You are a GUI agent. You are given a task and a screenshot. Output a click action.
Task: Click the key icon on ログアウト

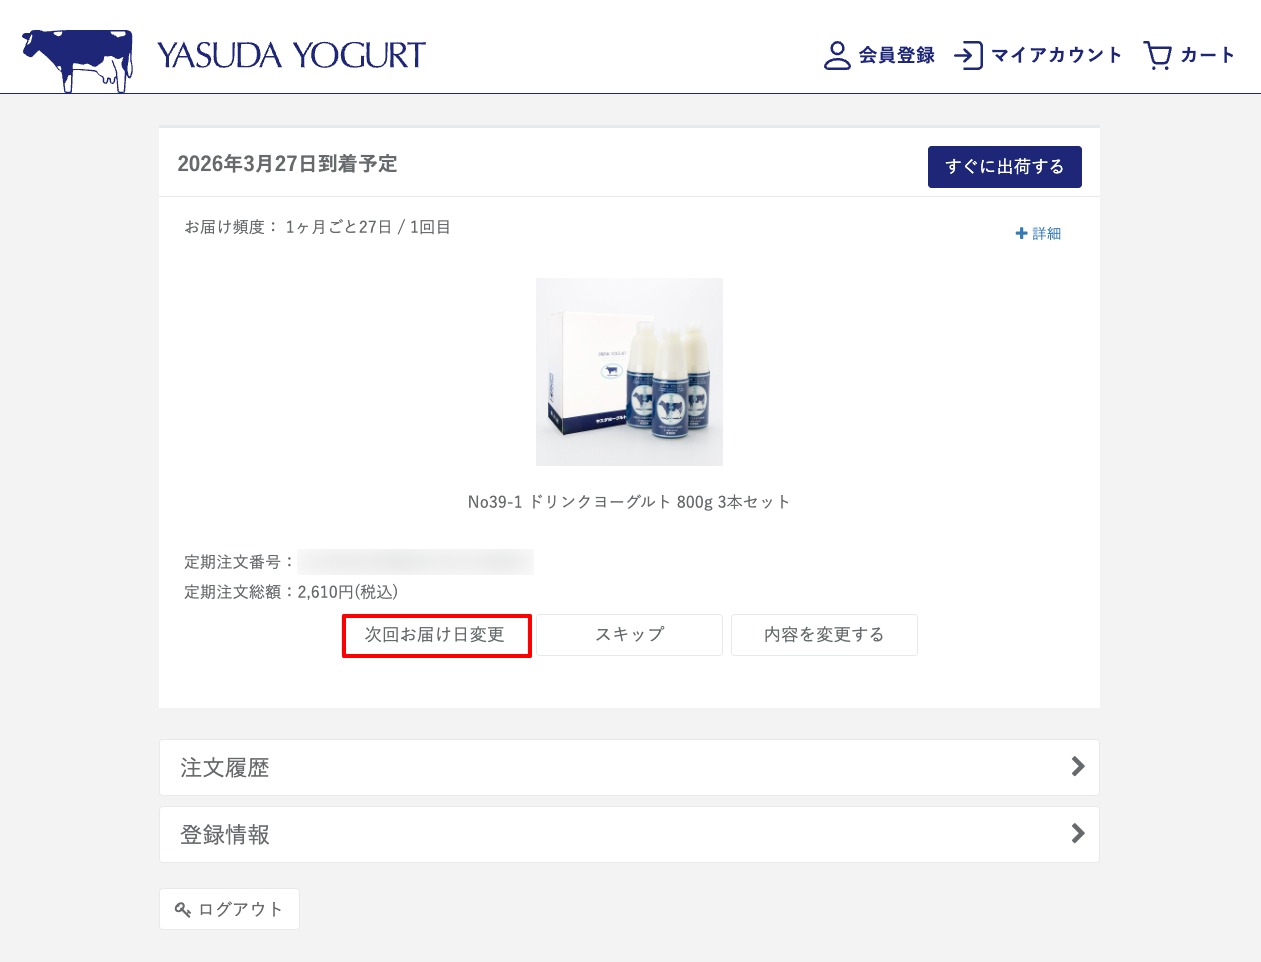coord(183,909)
